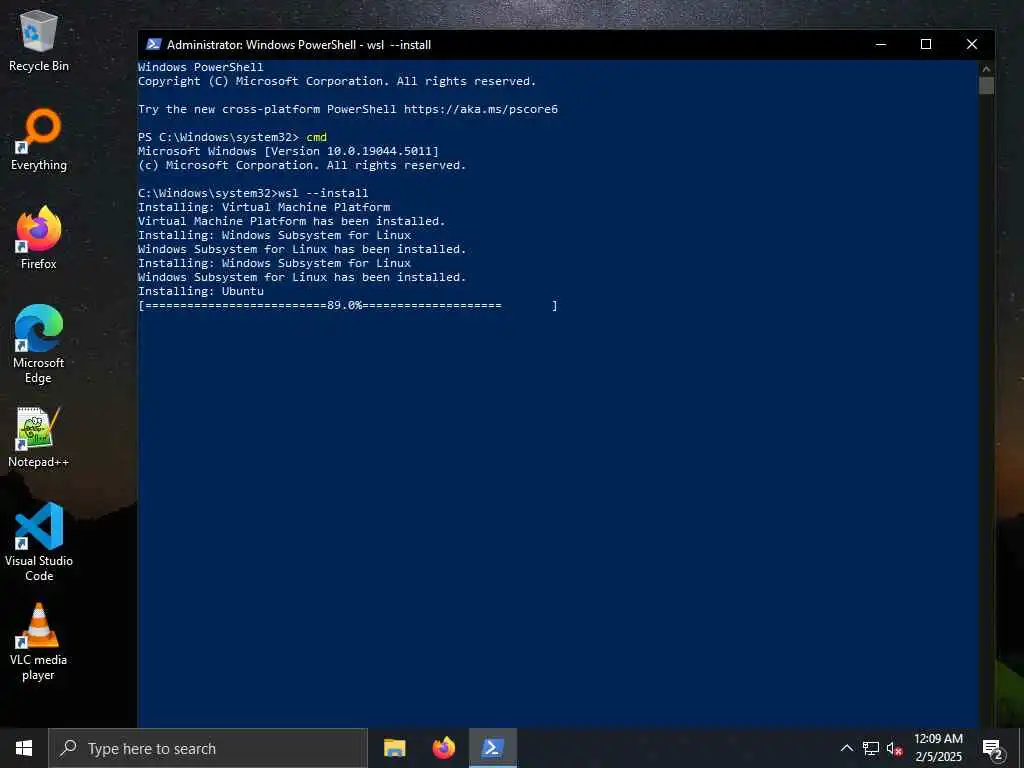Open the notification center icon
The image size is (1024, 768).
coord(992,748)
